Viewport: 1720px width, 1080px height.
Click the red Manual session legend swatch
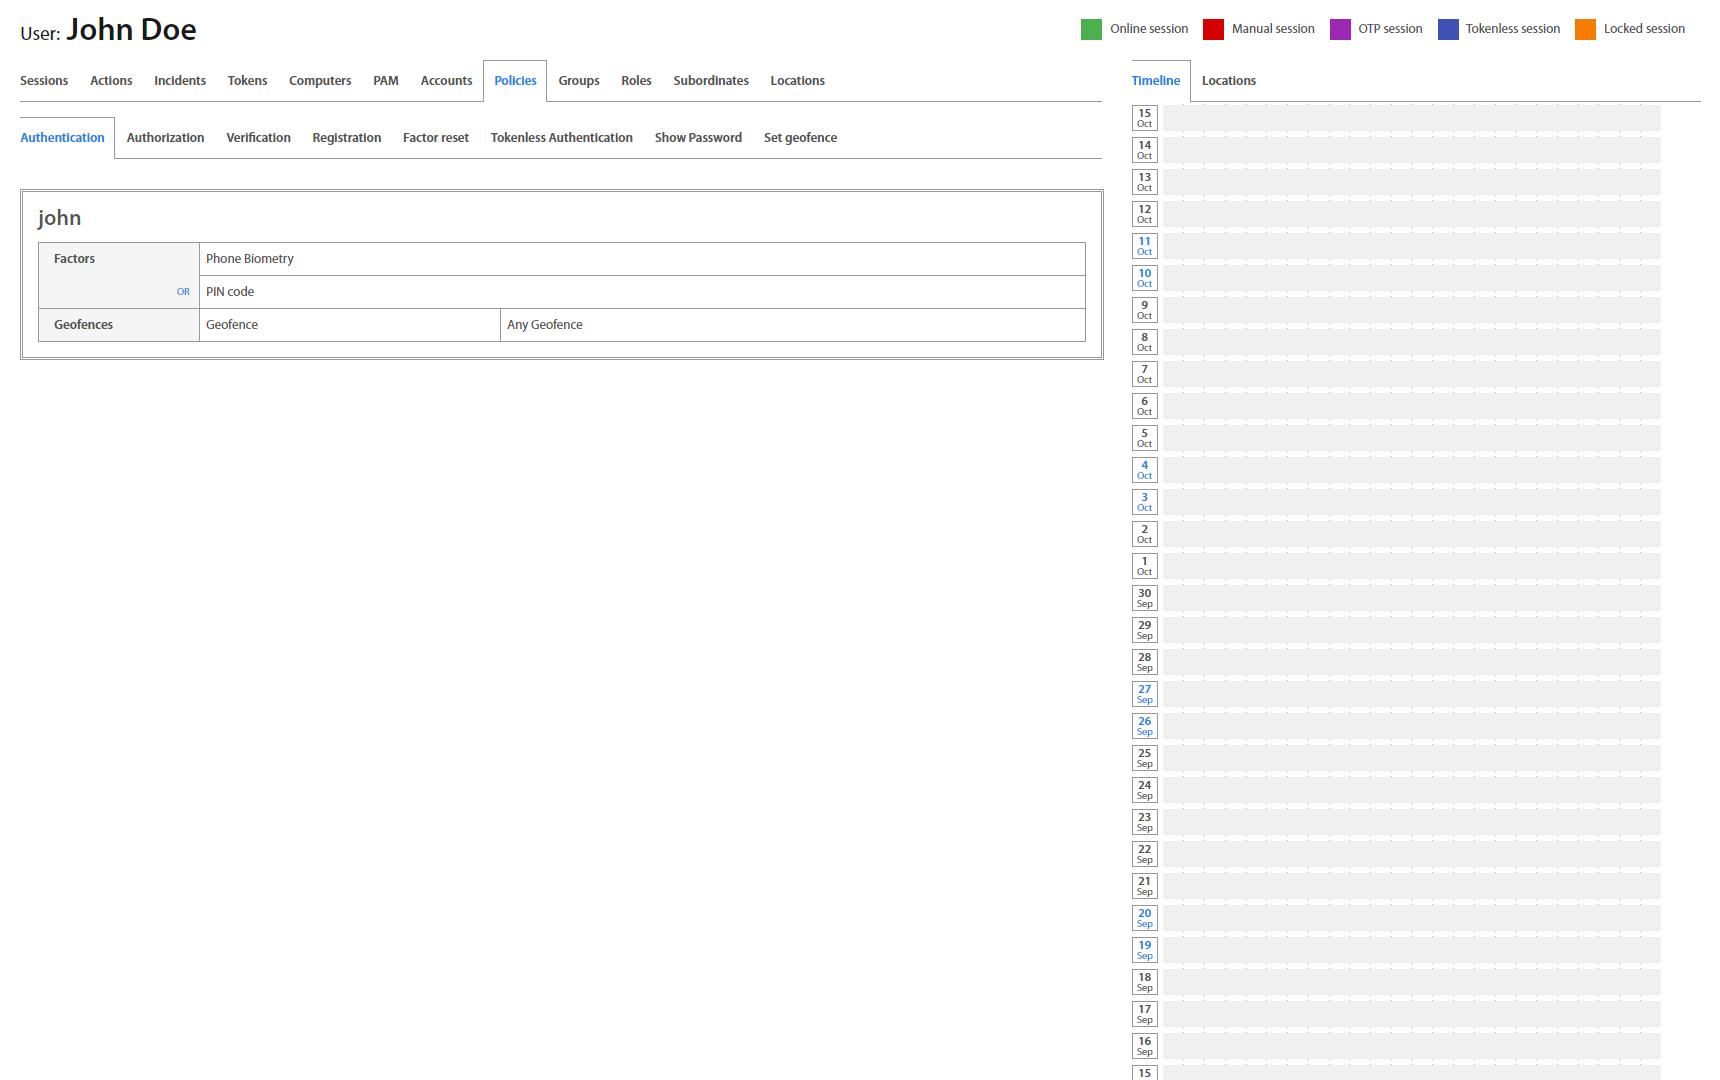(1213, 29)
